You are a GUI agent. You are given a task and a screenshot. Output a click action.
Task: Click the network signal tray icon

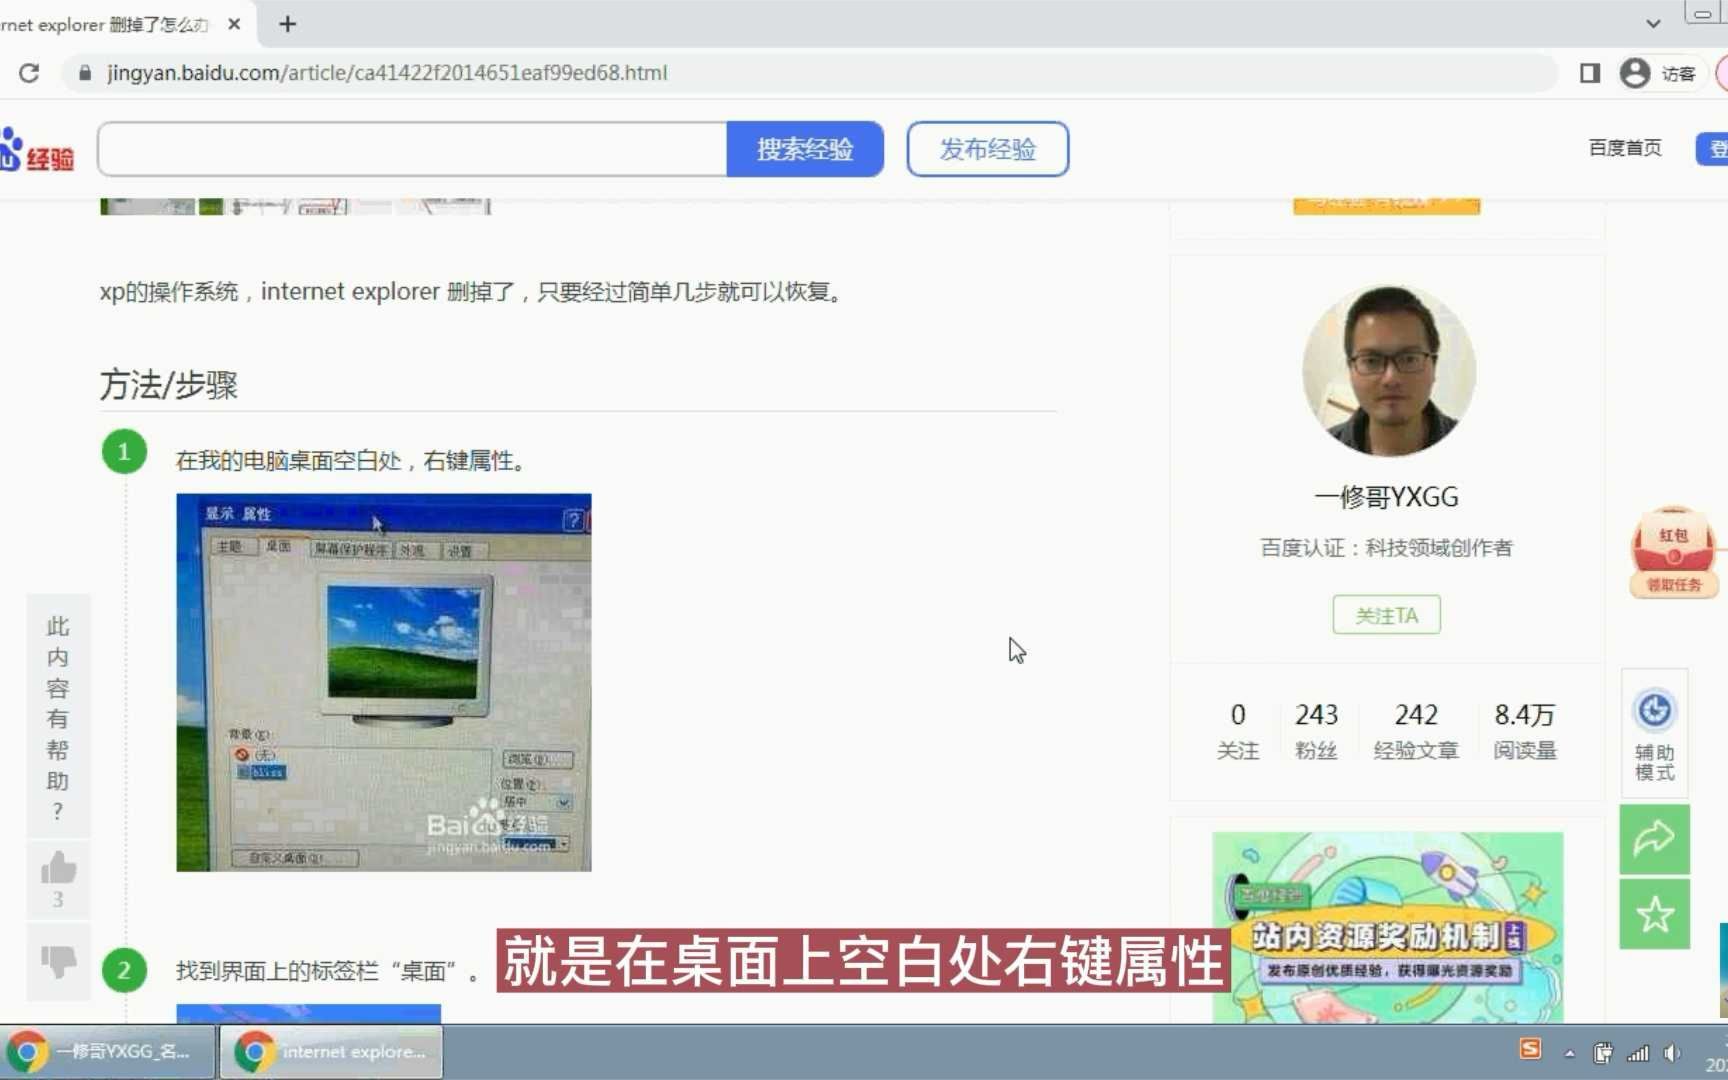(x=1639, y=1052)
